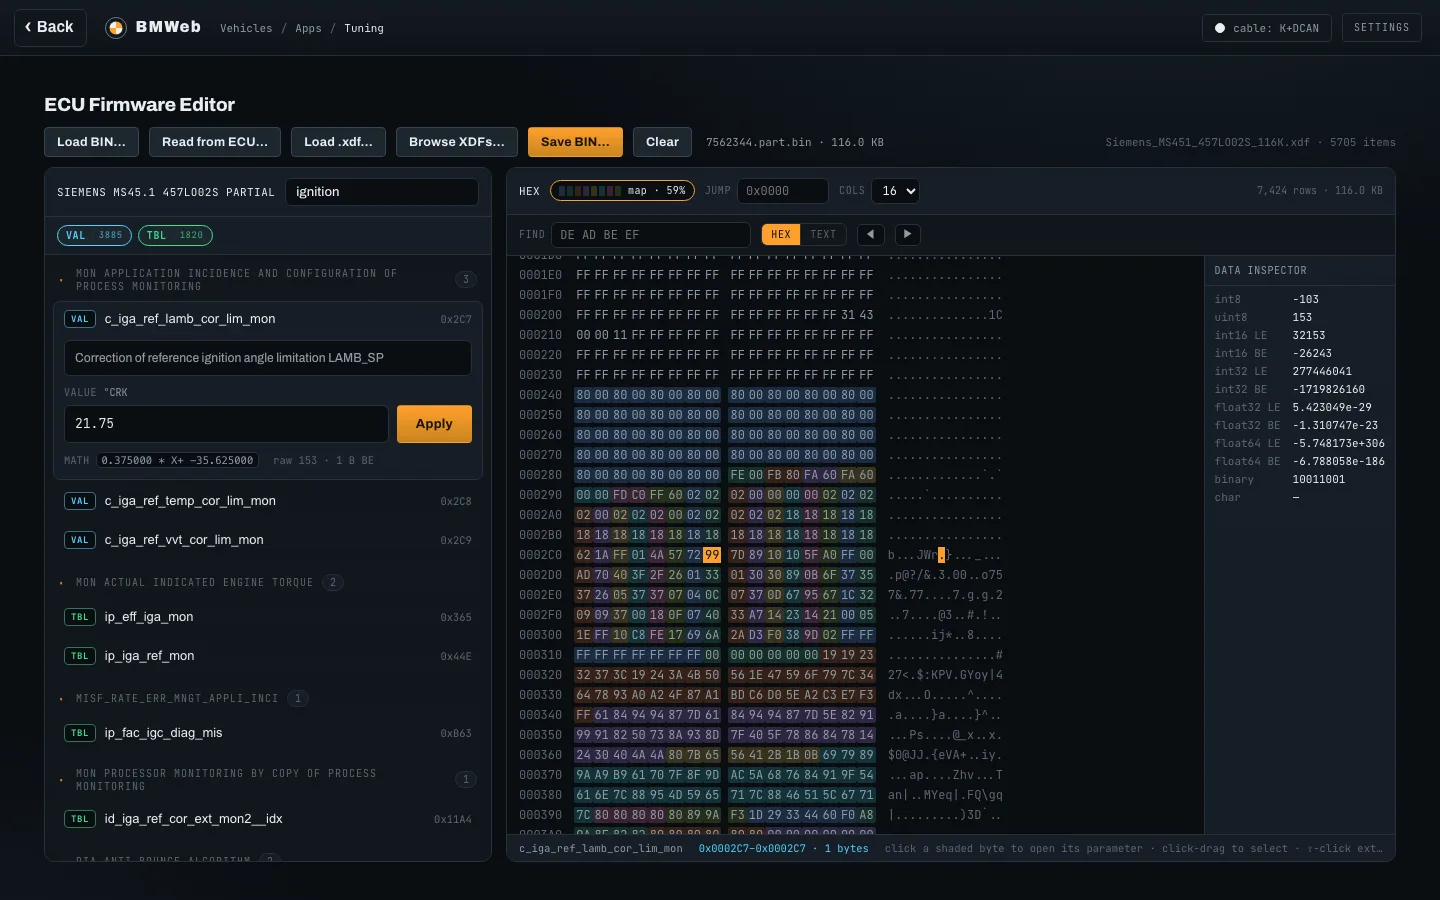Click uint8 value 153 in inspector
Screen dimensions: 1440x900
(1302, 317)
